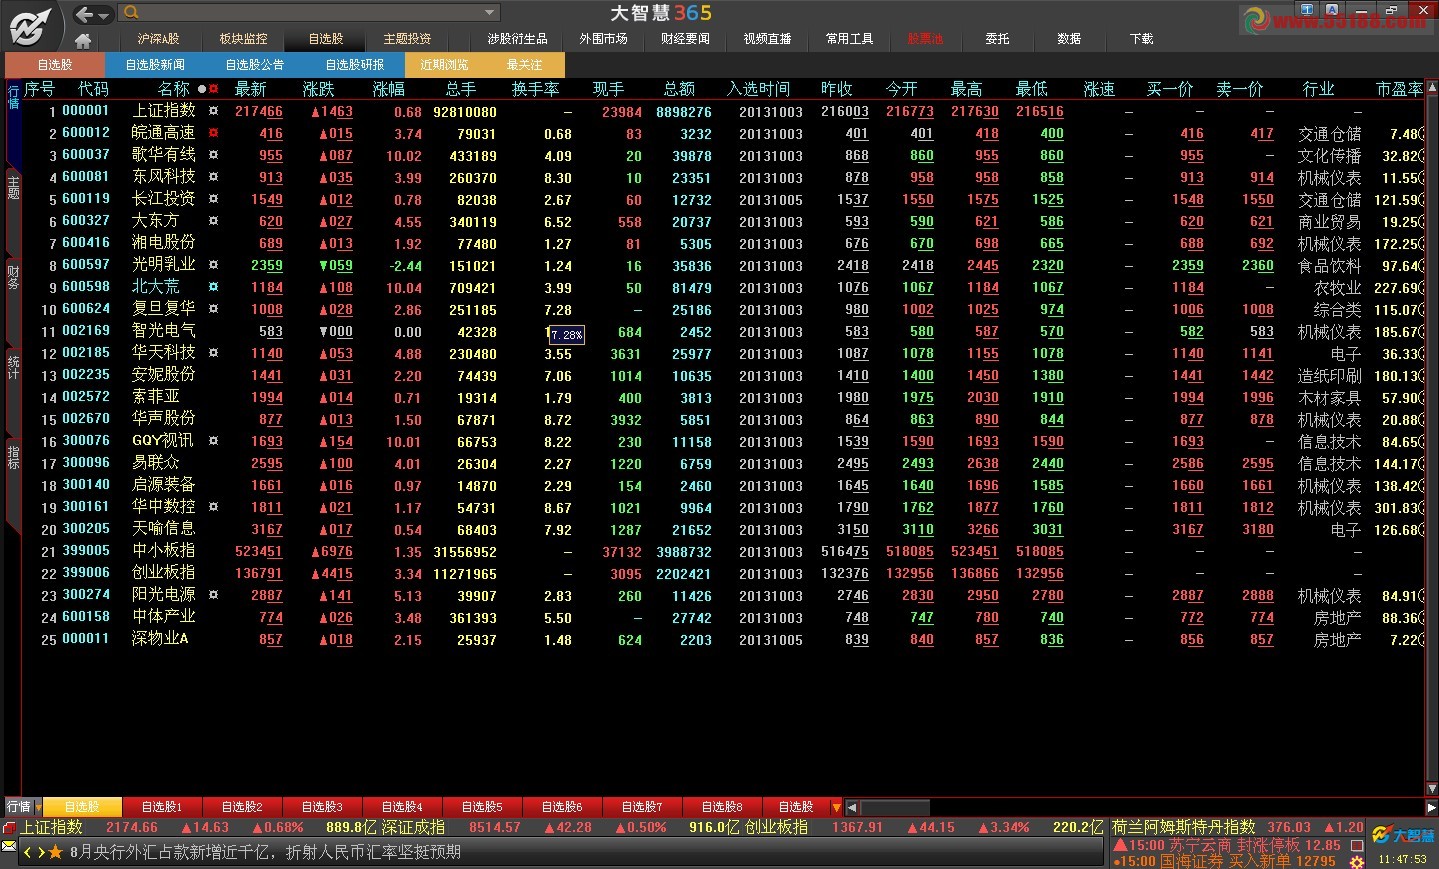
Task: Click the marker icon next to 长江投资
Action: [x=213, y=199]
